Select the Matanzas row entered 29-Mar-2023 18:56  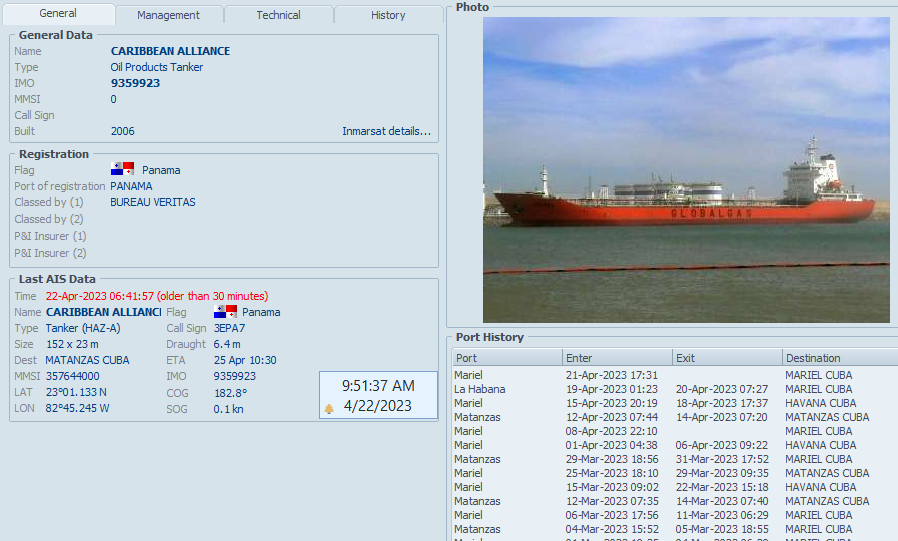point(675,459)
